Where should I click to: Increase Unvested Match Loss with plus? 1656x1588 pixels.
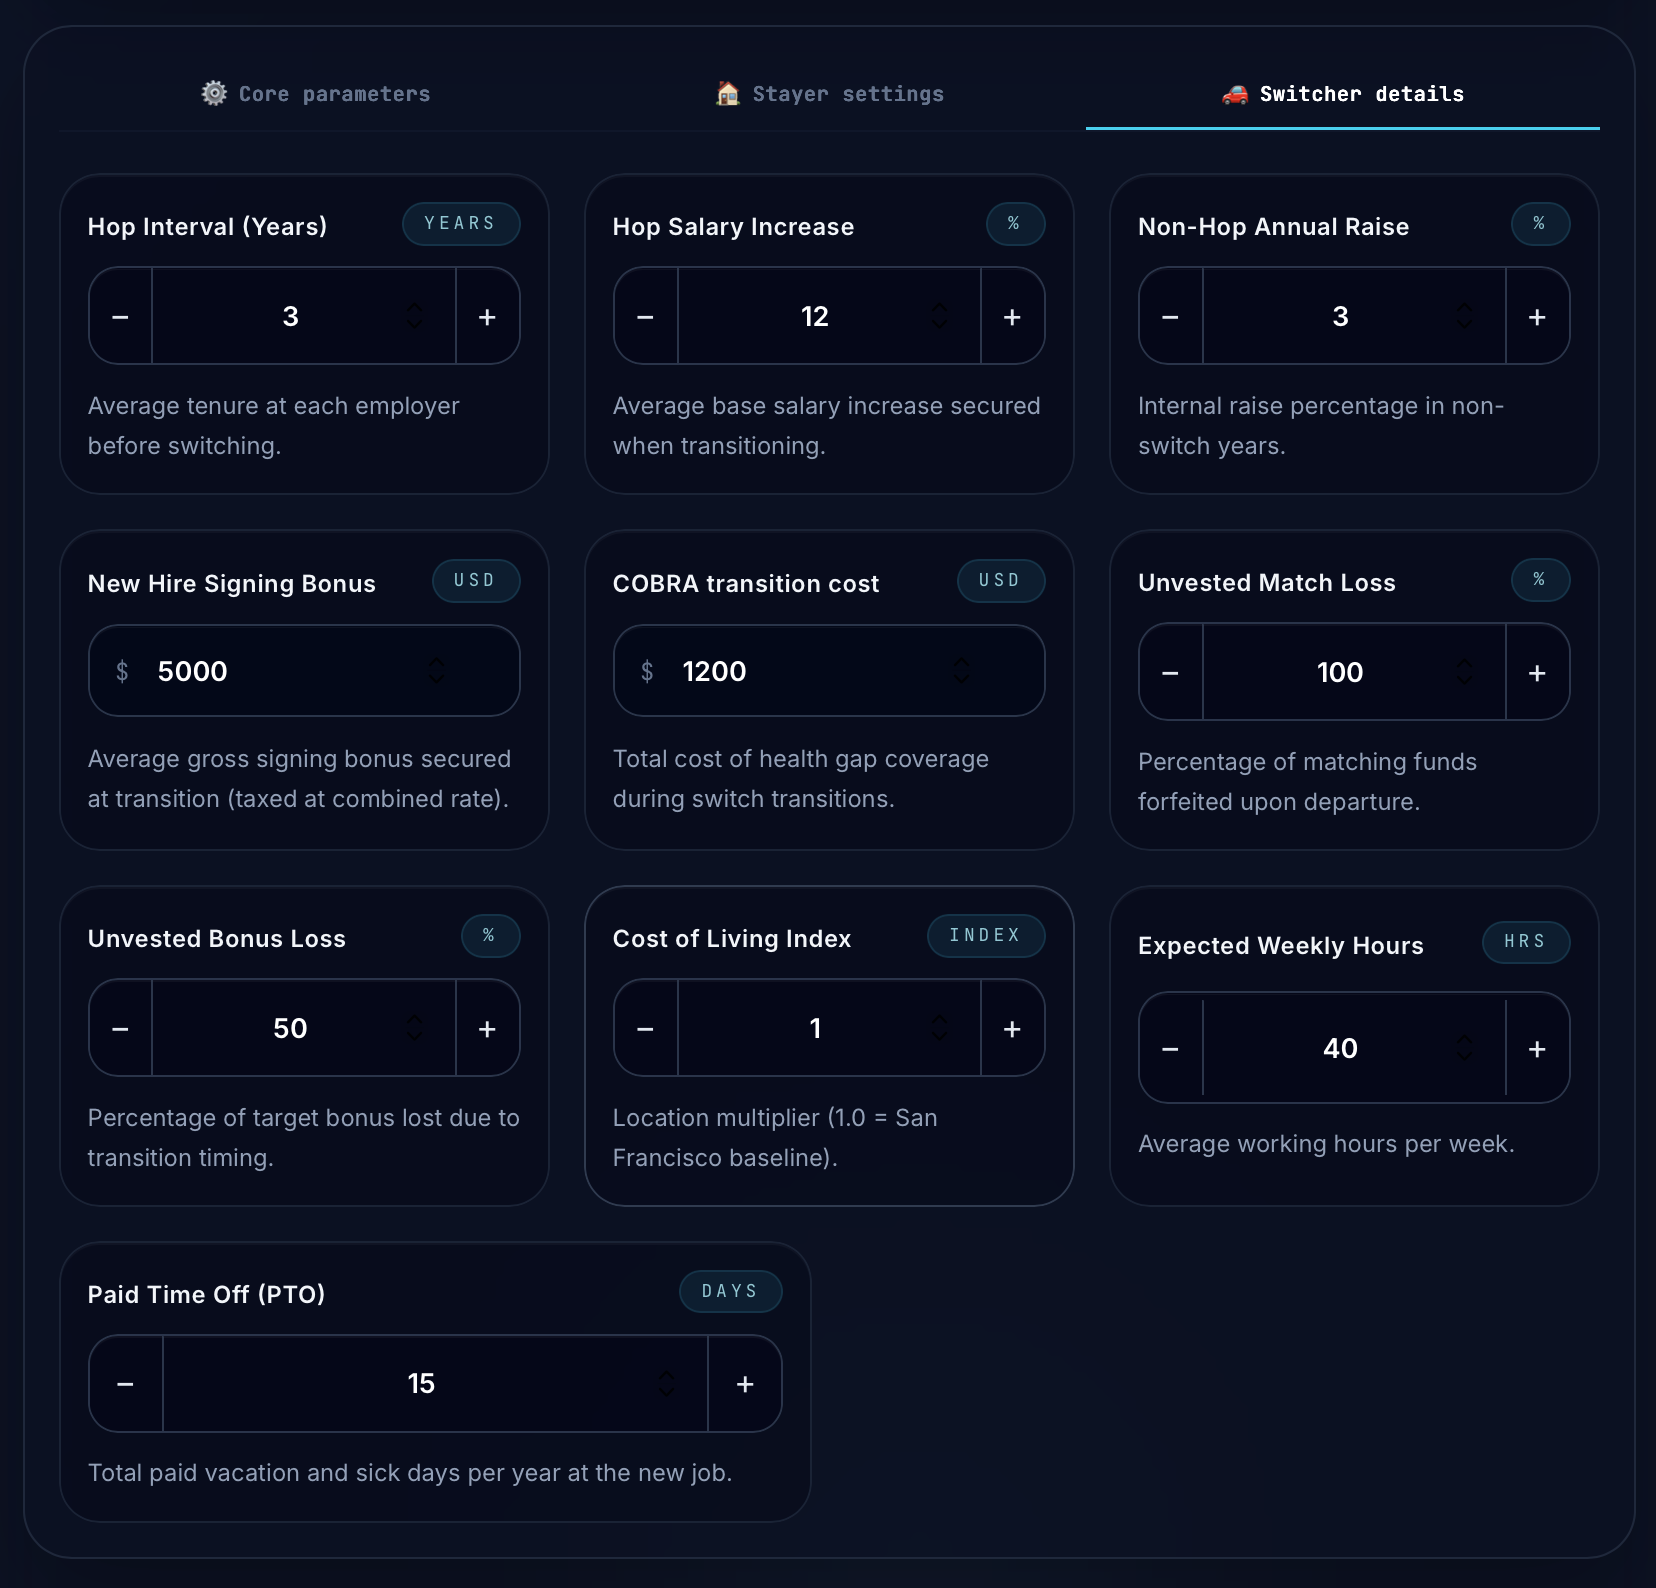[x=1537, y=673]
